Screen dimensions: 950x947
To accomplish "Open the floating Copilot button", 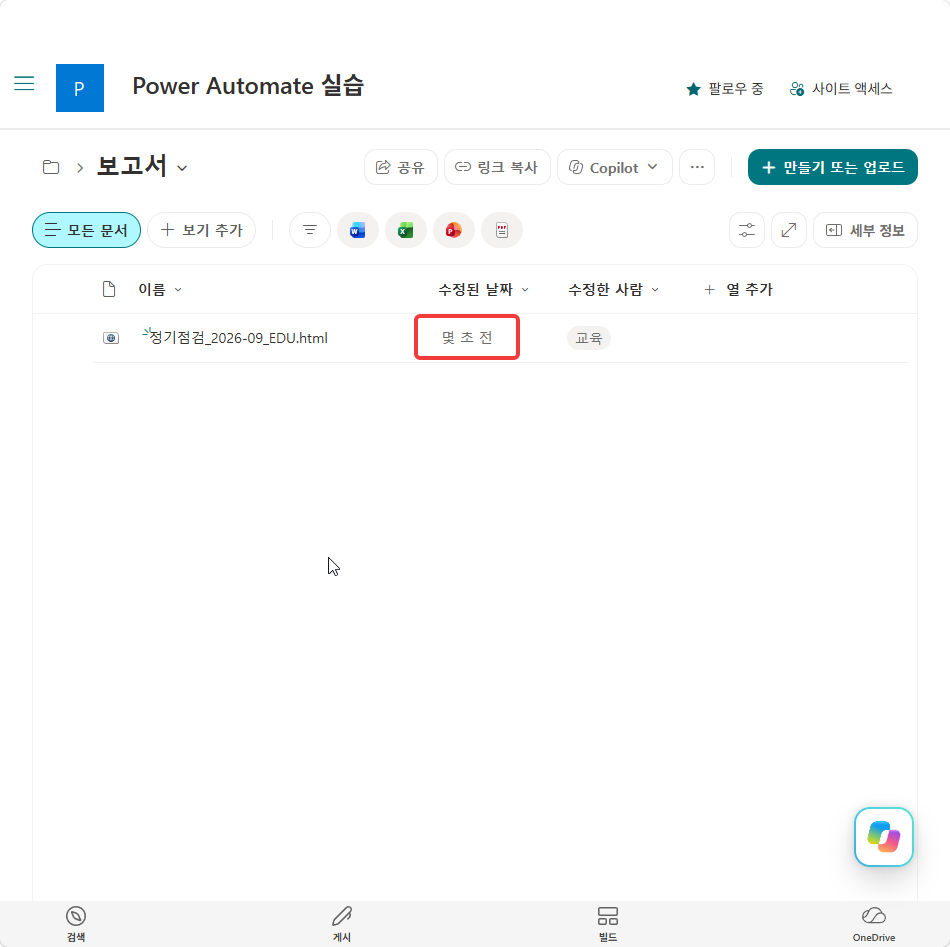I will (x=883, y=837).
